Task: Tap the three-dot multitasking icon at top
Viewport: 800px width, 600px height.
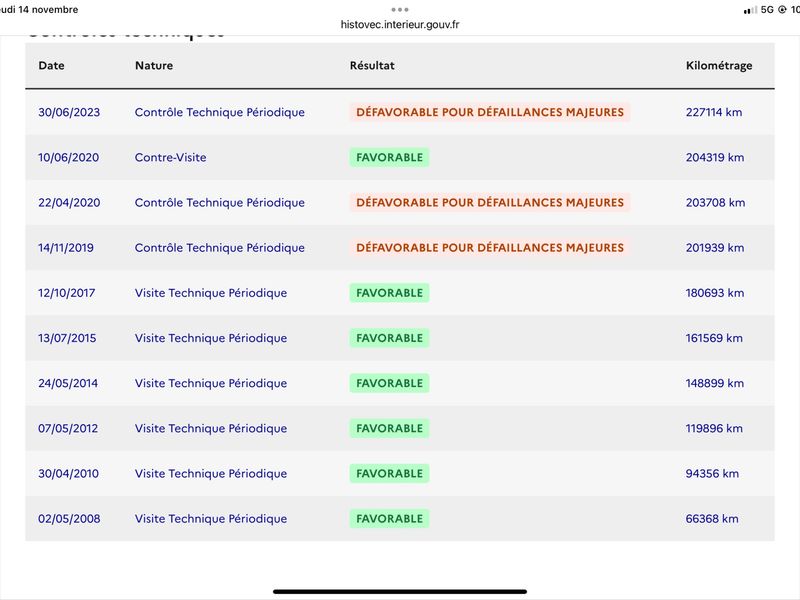Action: pos(400,9)
